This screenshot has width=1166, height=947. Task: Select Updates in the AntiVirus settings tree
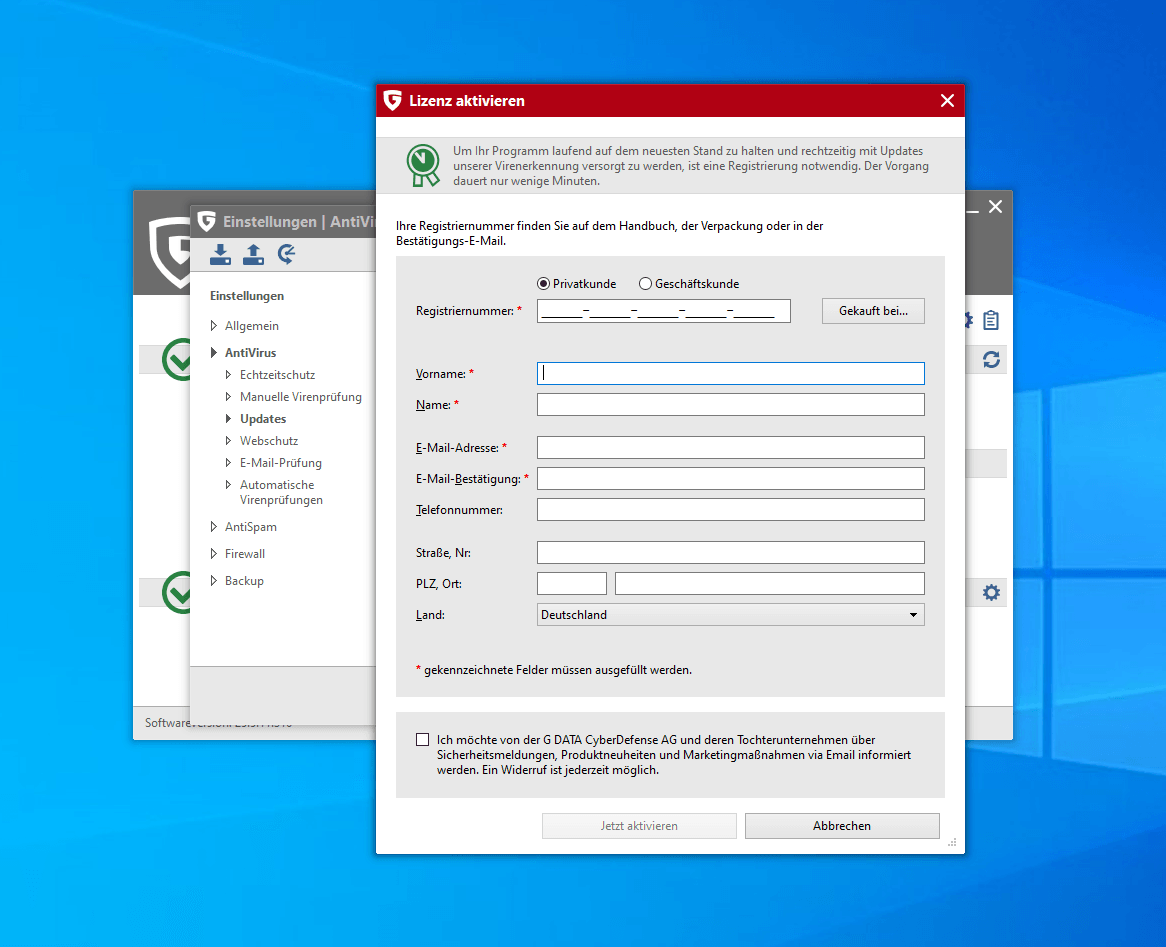tap(263, 419)
